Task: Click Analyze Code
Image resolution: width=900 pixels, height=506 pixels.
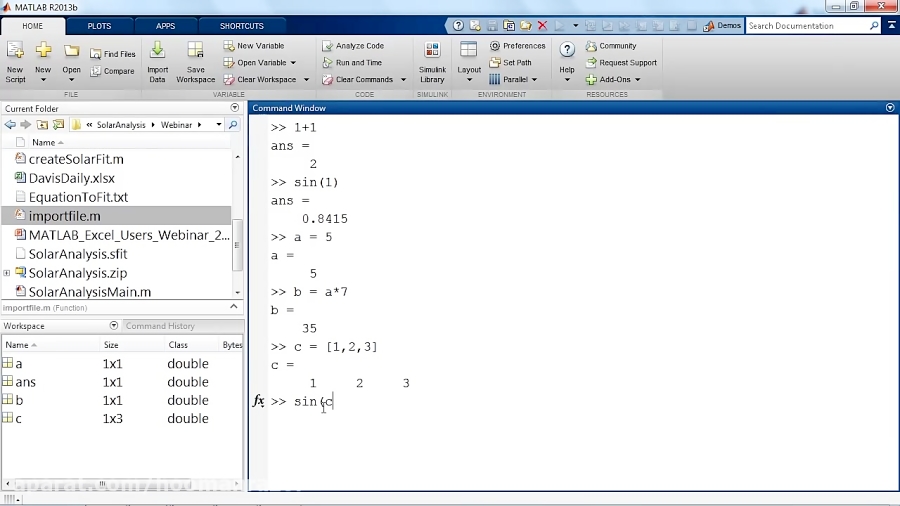Action: (353, 46)
